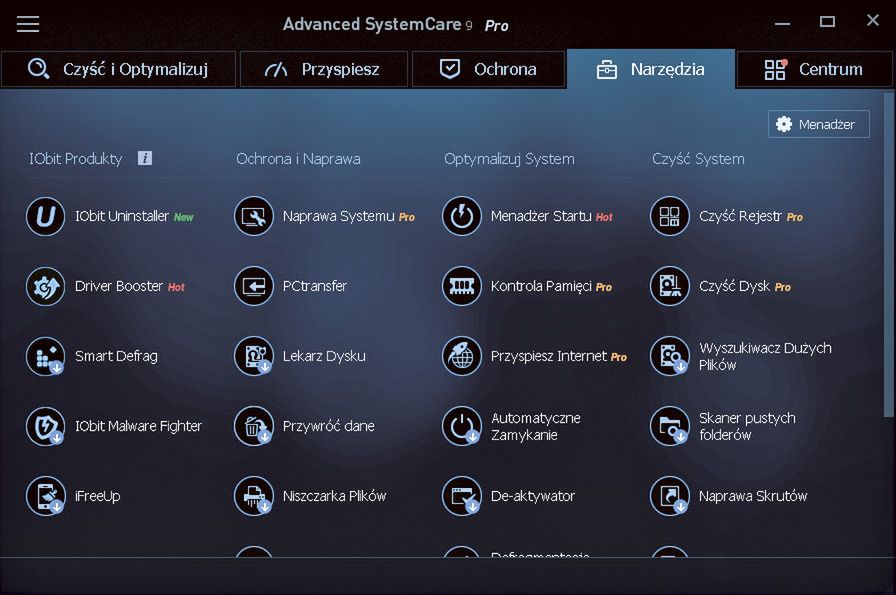Click the info icon next to IObit Produkty

(x=145, y=158)
